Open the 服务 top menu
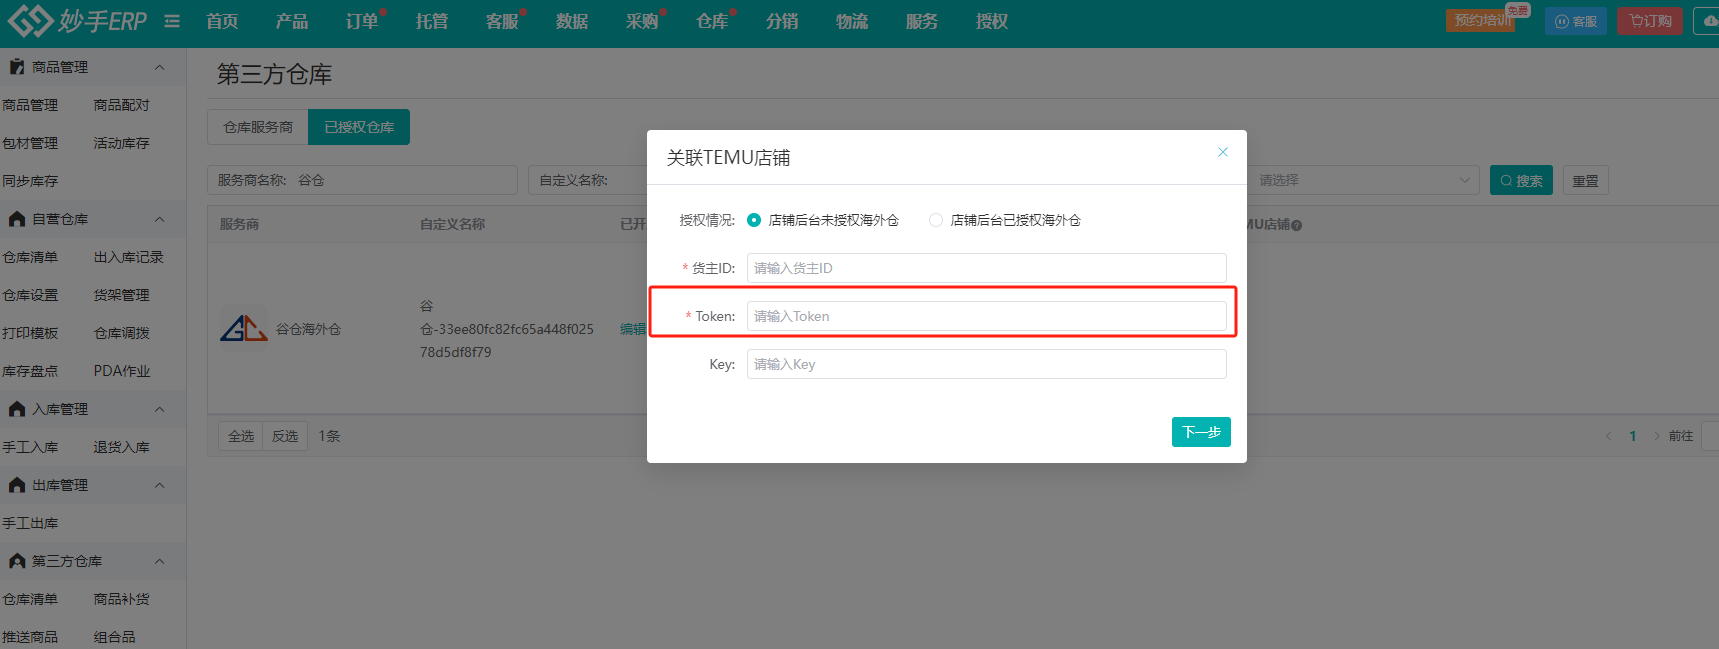The image size is (1719, 649). [922, 21]
